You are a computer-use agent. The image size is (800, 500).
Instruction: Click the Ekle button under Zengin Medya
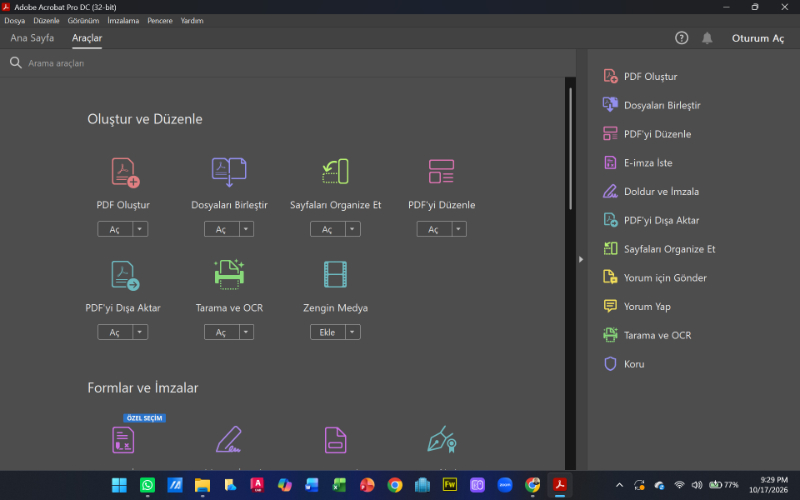click(328, 332)
